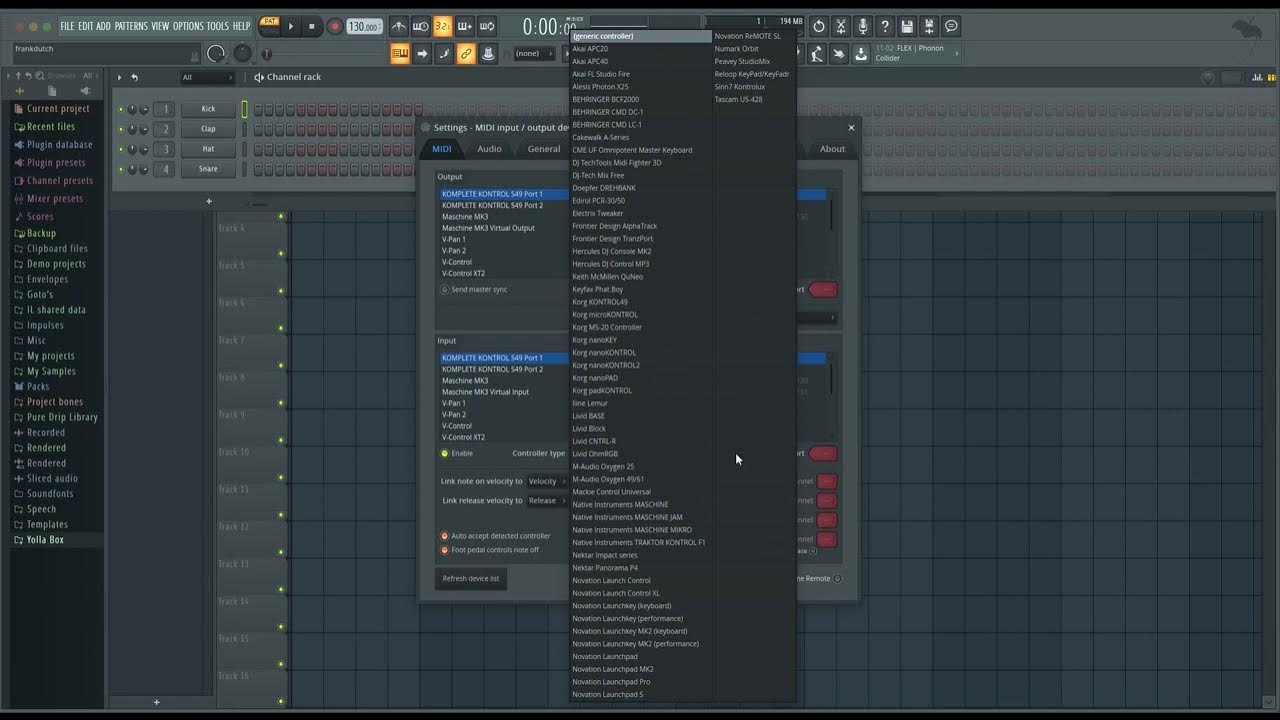Open the PATTERNS menu

[x=131, y=26]
